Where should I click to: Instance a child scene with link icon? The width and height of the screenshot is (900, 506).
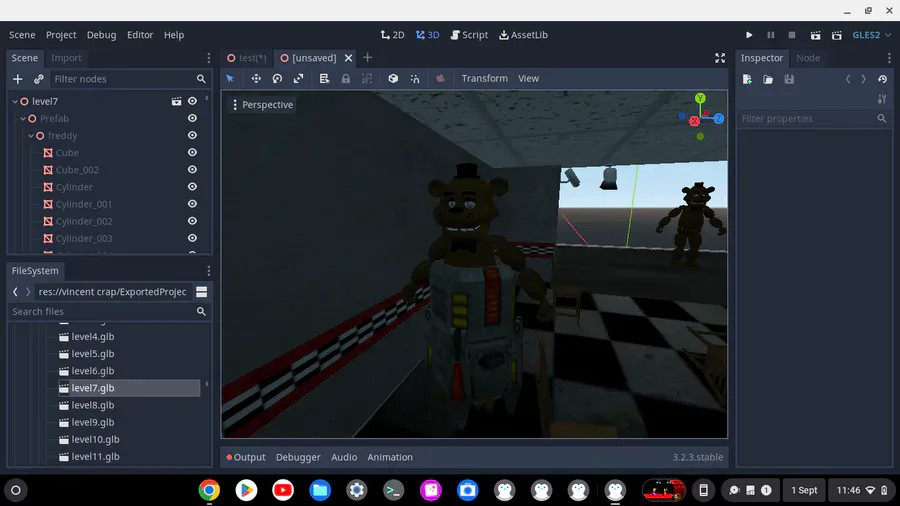coord(38,79)
